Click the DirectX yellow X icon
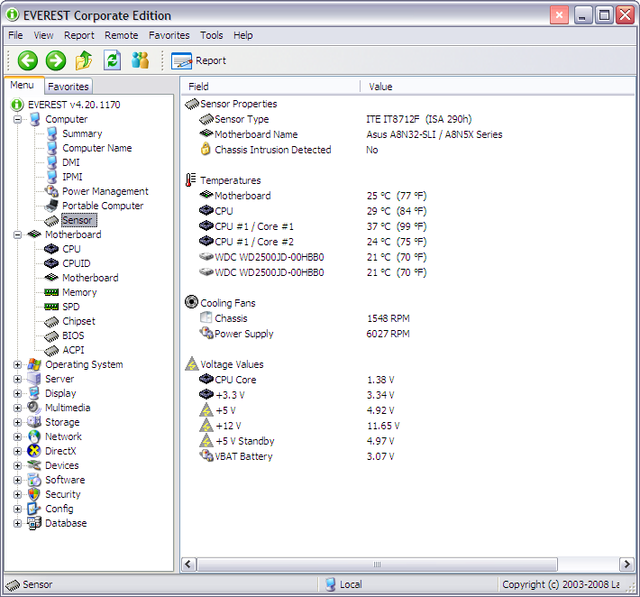 pyautogui.click(x=34, y=451)
